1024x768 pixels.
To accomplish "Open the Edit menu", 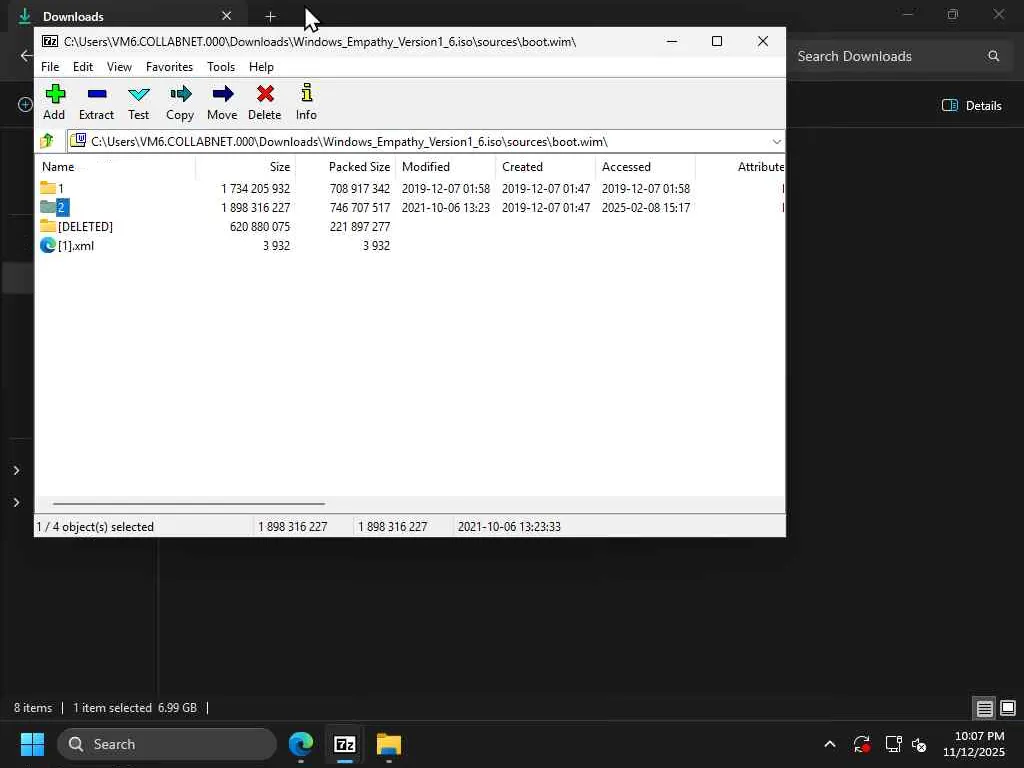I will [82, 67].
